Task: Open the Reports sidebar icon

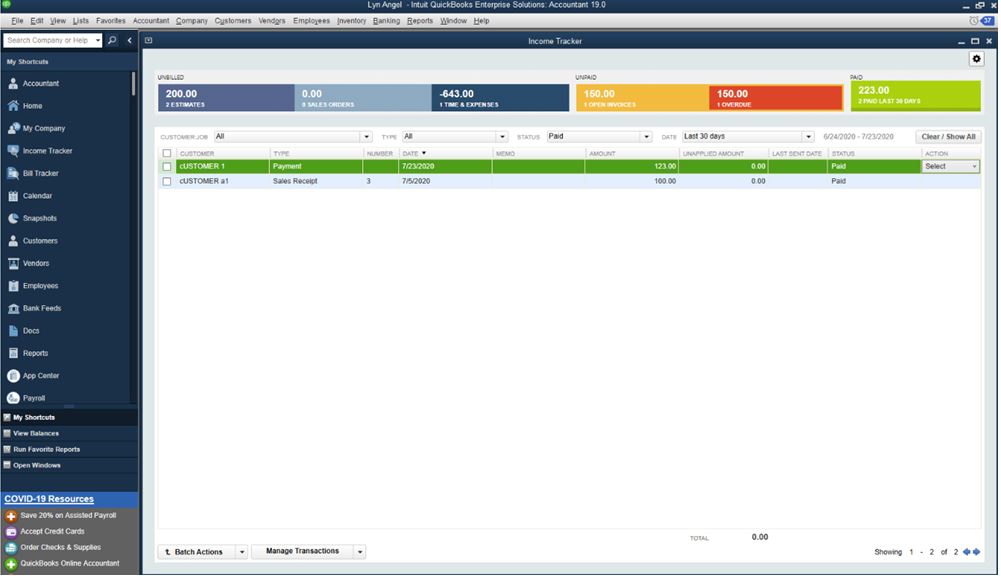Action: point(13,353)
